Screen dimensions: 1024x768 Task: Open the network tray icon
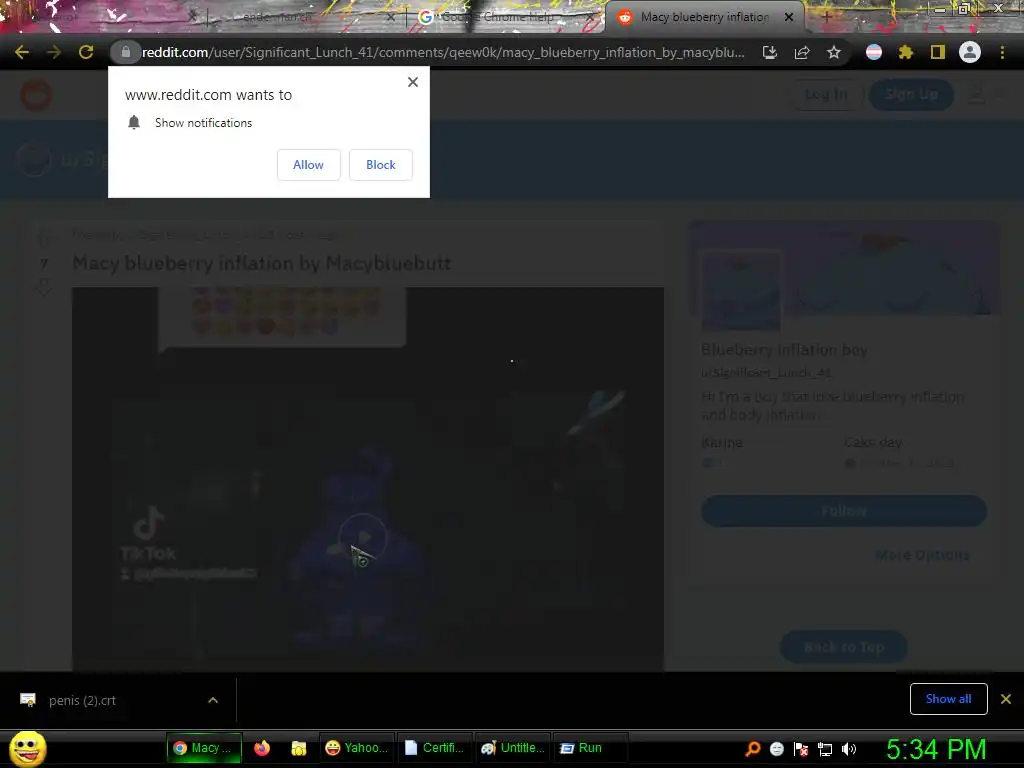click(x=825, y=749)
